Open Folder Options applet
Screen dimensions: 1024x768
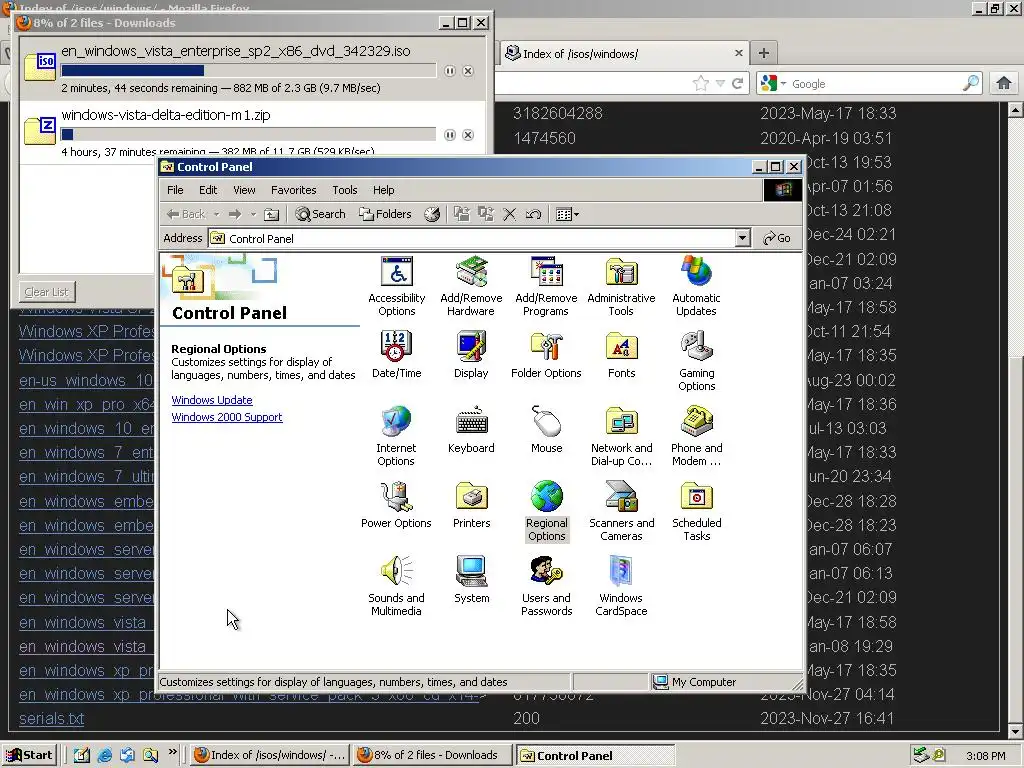pyautogui.click(x=546, y=355)
